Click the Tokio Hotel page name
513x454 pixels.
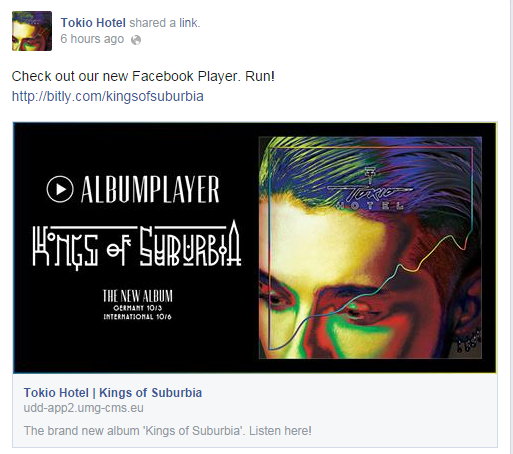(93, 23)
